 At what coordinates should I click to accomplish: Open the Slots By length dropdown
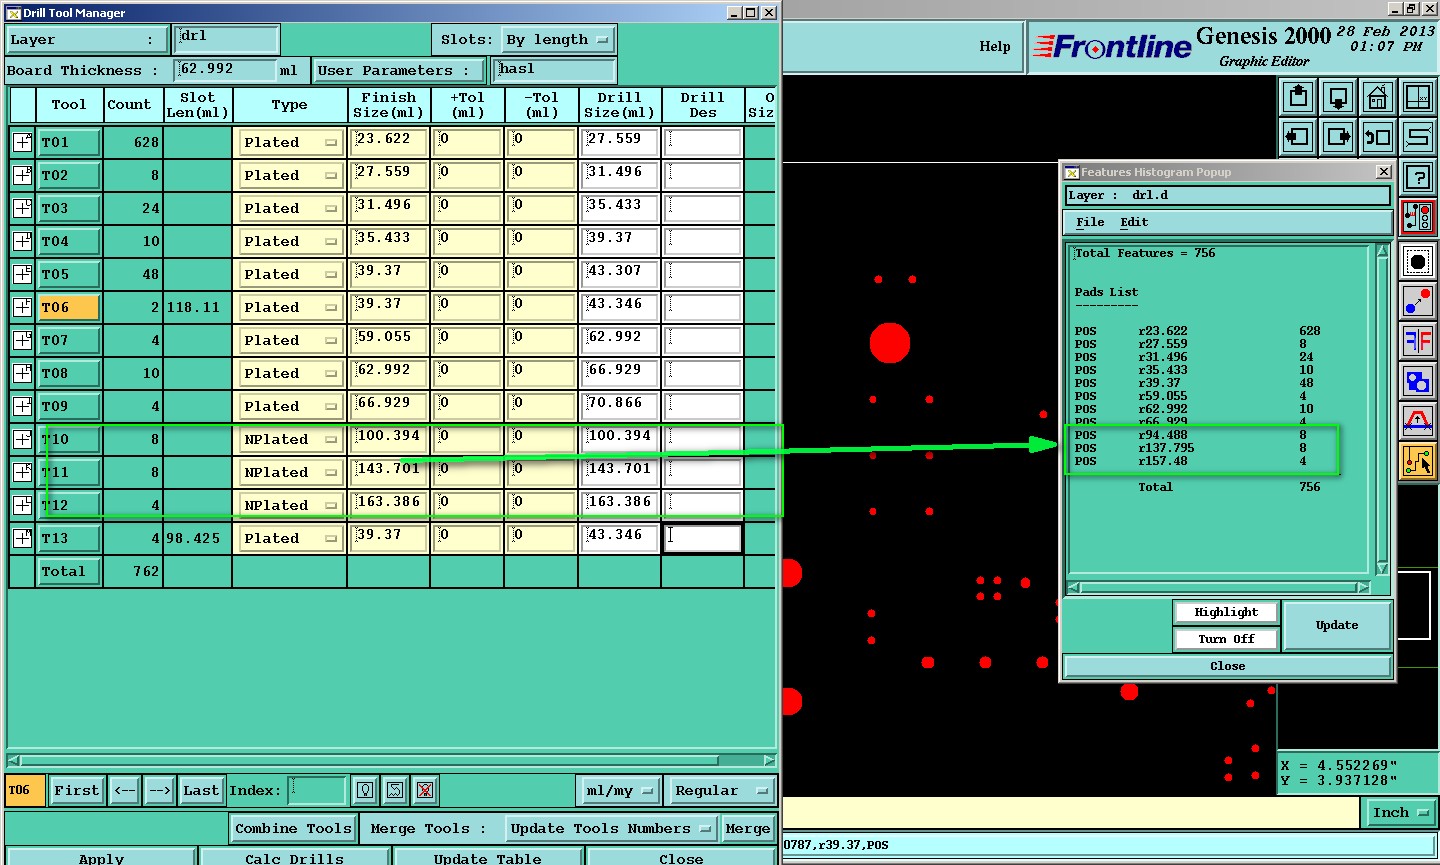557,40
